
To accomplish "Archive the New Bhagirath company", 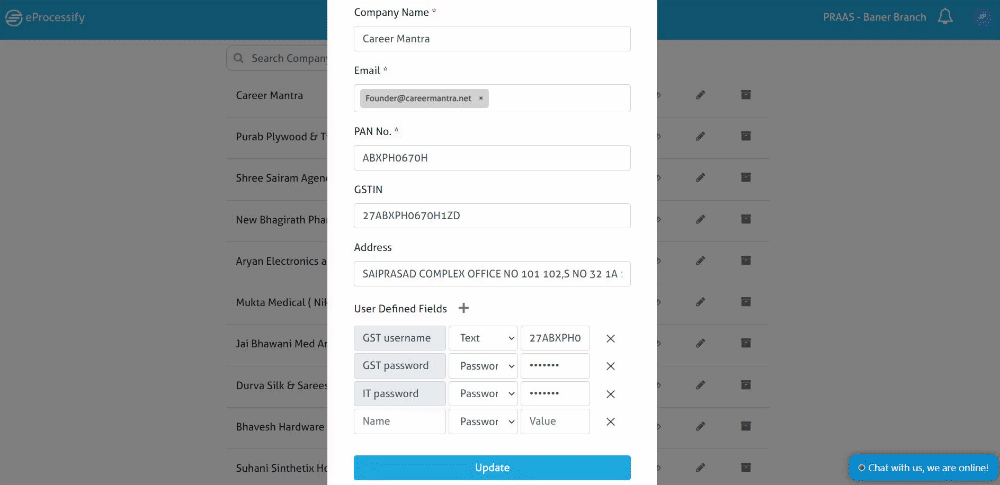I will point(746,219).
